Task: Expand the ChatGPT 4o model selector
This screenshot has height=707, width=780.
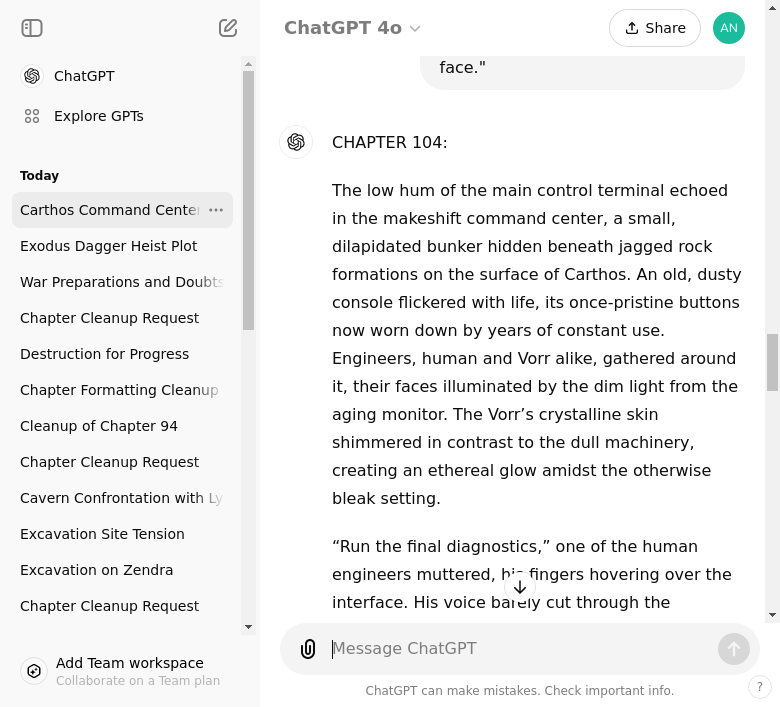Action: [352, 28]
